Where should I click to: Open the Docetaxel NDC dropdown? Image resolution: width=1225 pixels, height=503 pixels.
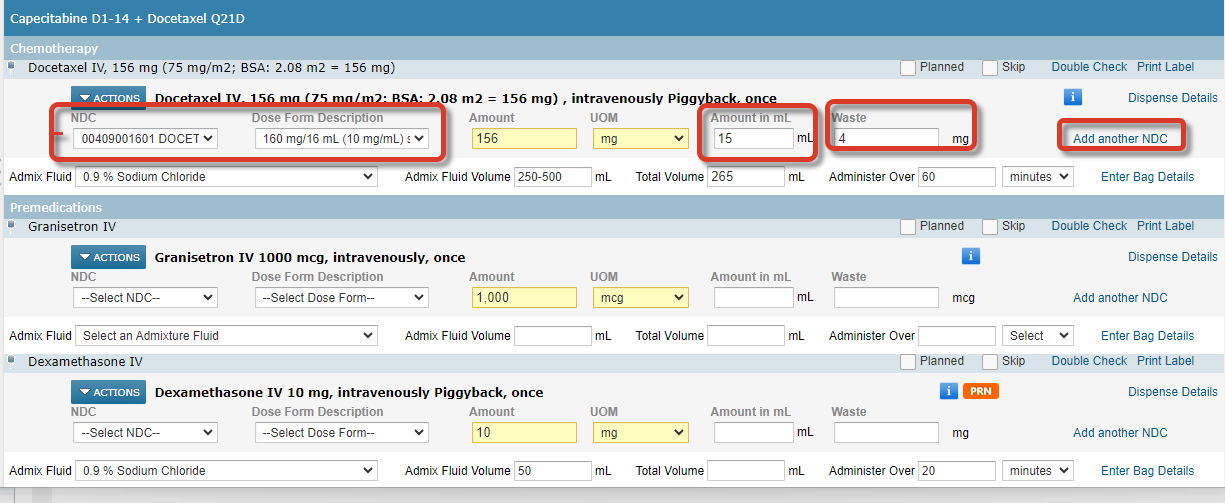point(146,138)
